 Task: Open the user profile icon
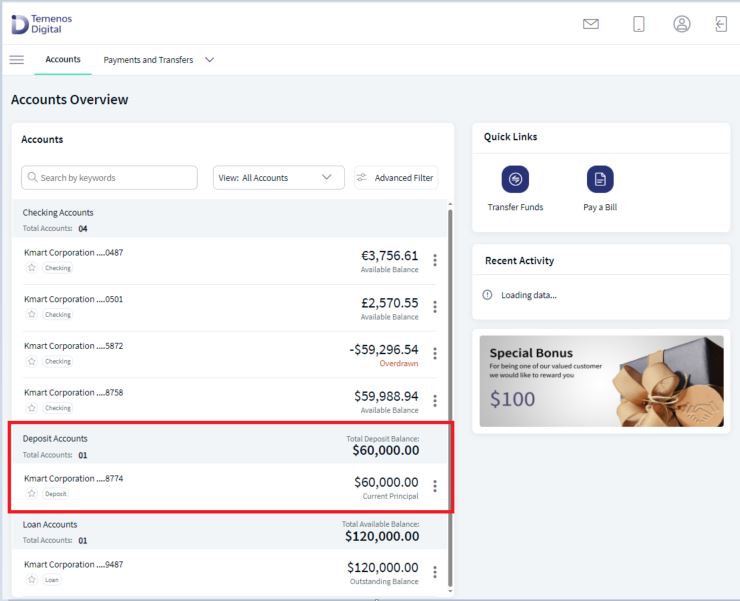point(681,24)
